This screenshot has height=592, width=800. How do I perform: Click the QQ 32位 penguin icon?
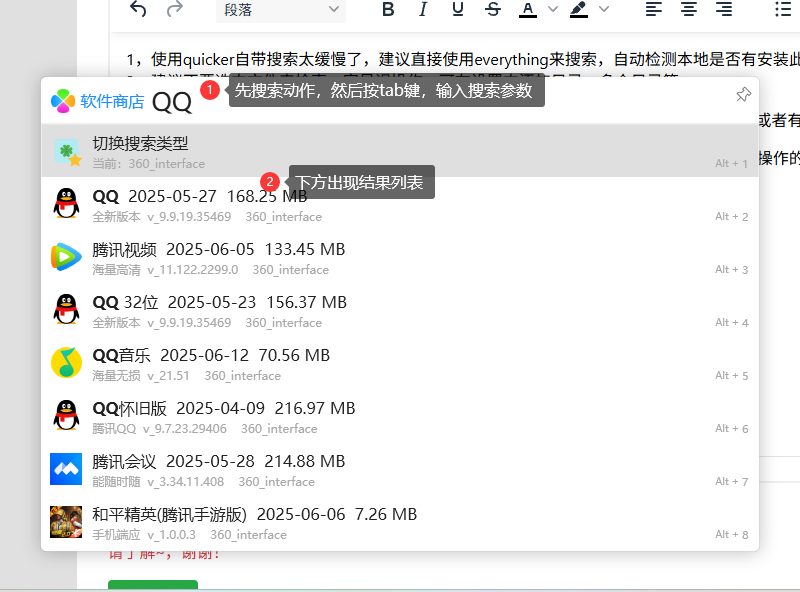click(x=66, y=310)
